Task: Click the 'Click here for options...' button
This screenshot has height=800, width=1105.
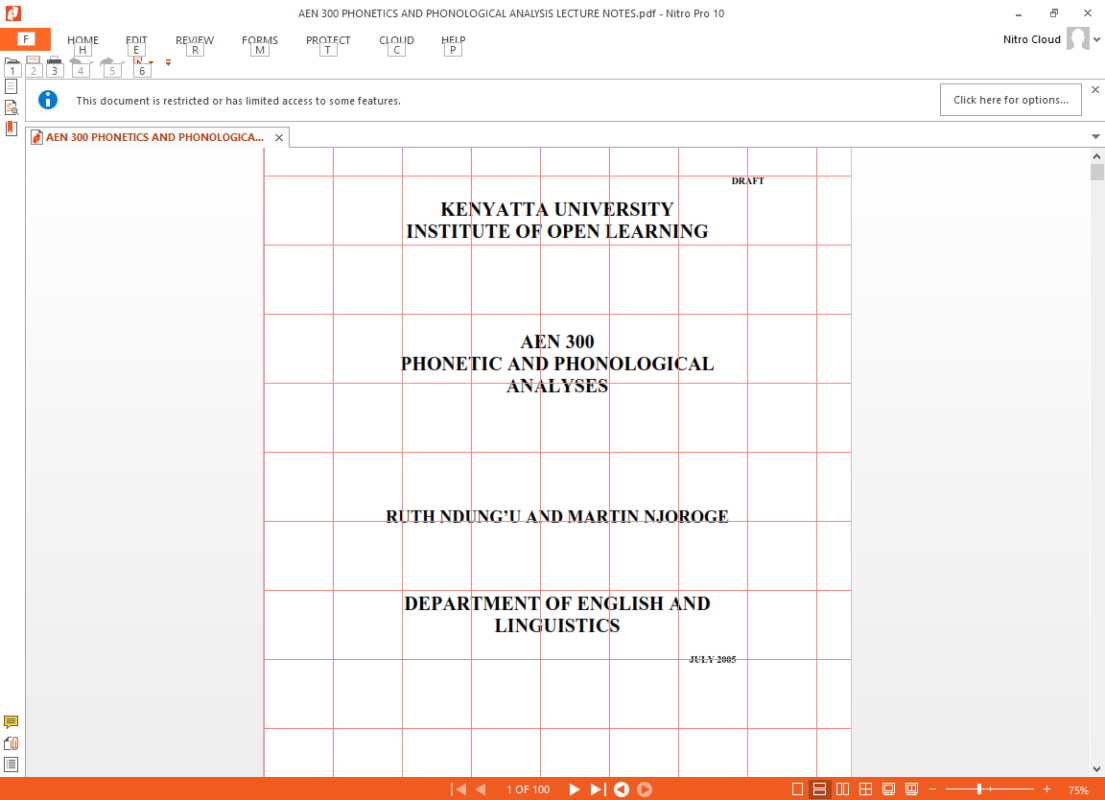Action: click(1011, 100)
